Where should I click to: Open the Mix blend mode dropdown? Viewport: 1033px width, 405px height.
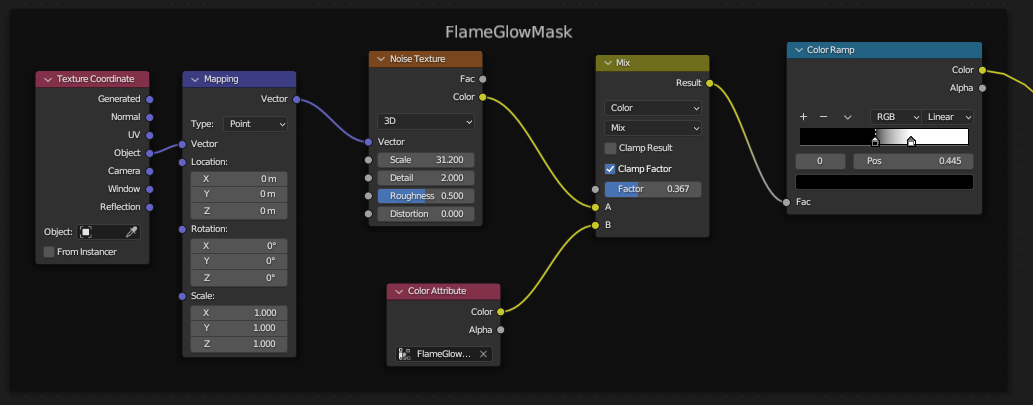pos(653,128)
